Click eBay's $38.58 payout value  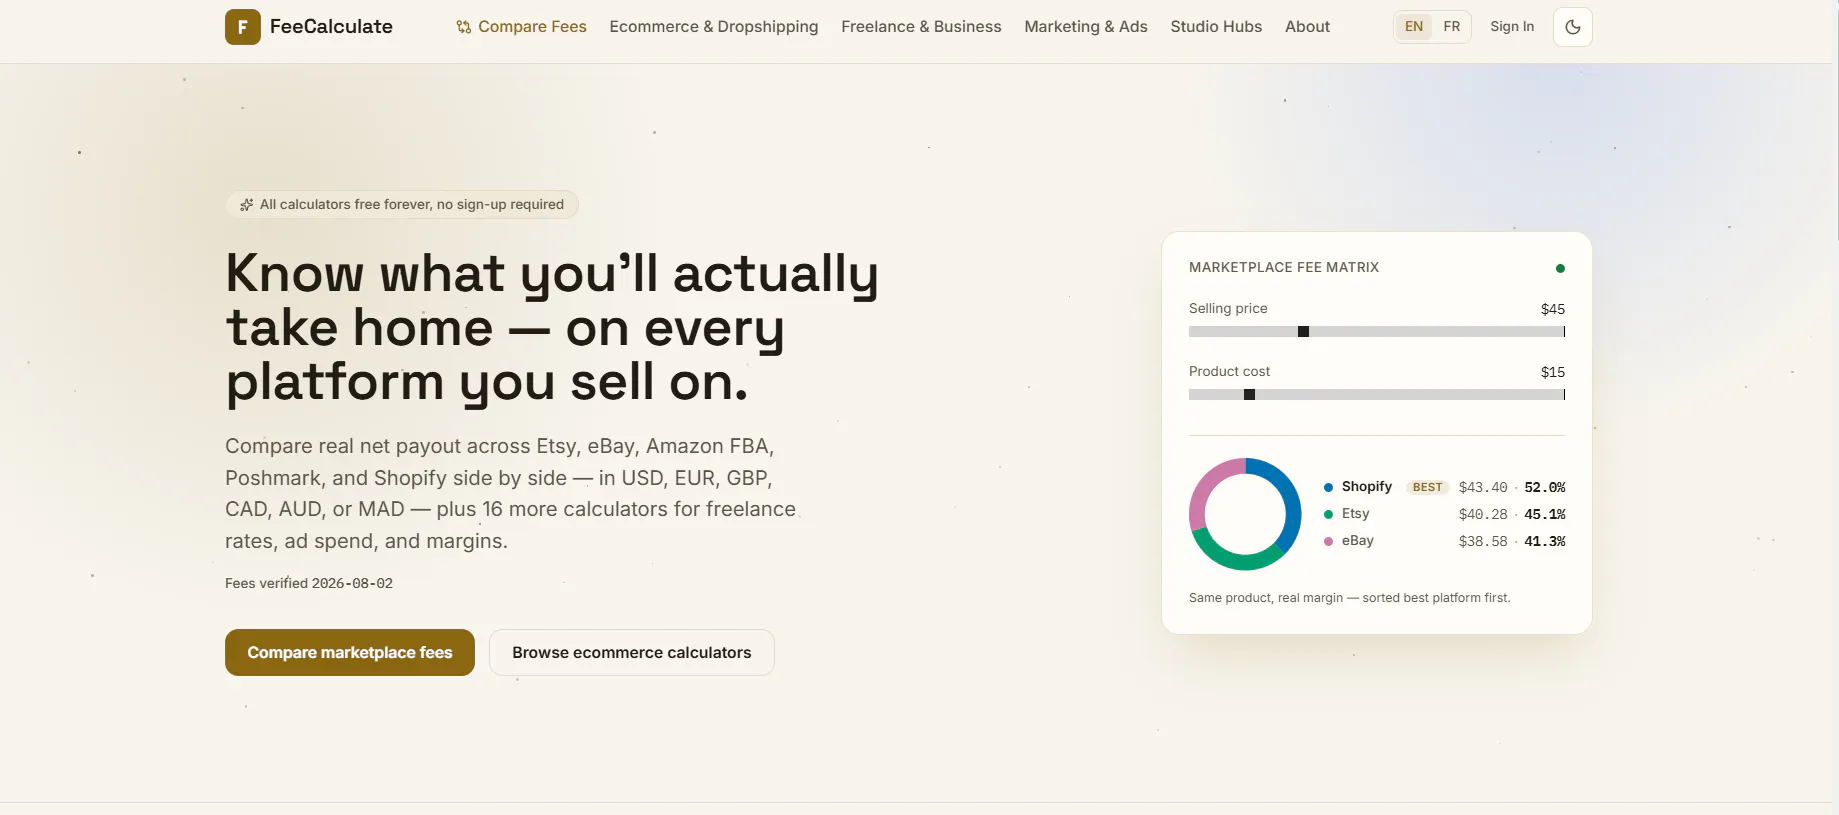[1483, 541]
